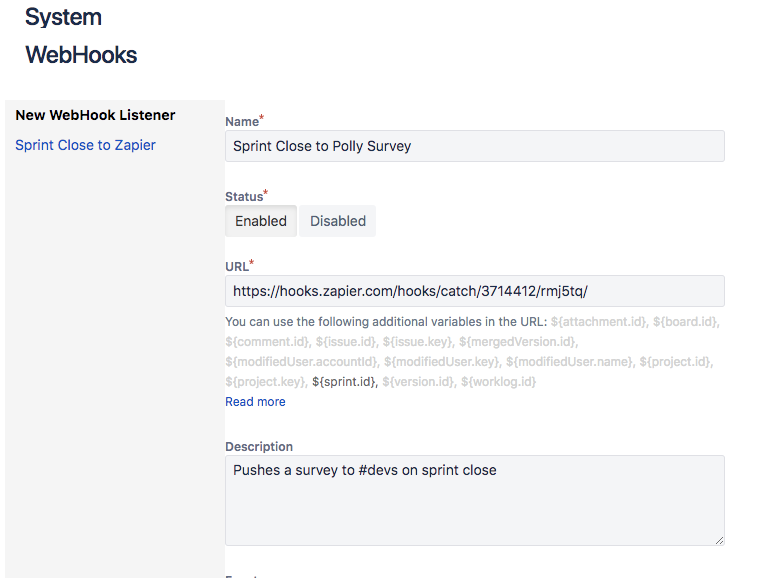776x578 pixels.
Task: Click the System heading text
Action: tap(63, 17)
